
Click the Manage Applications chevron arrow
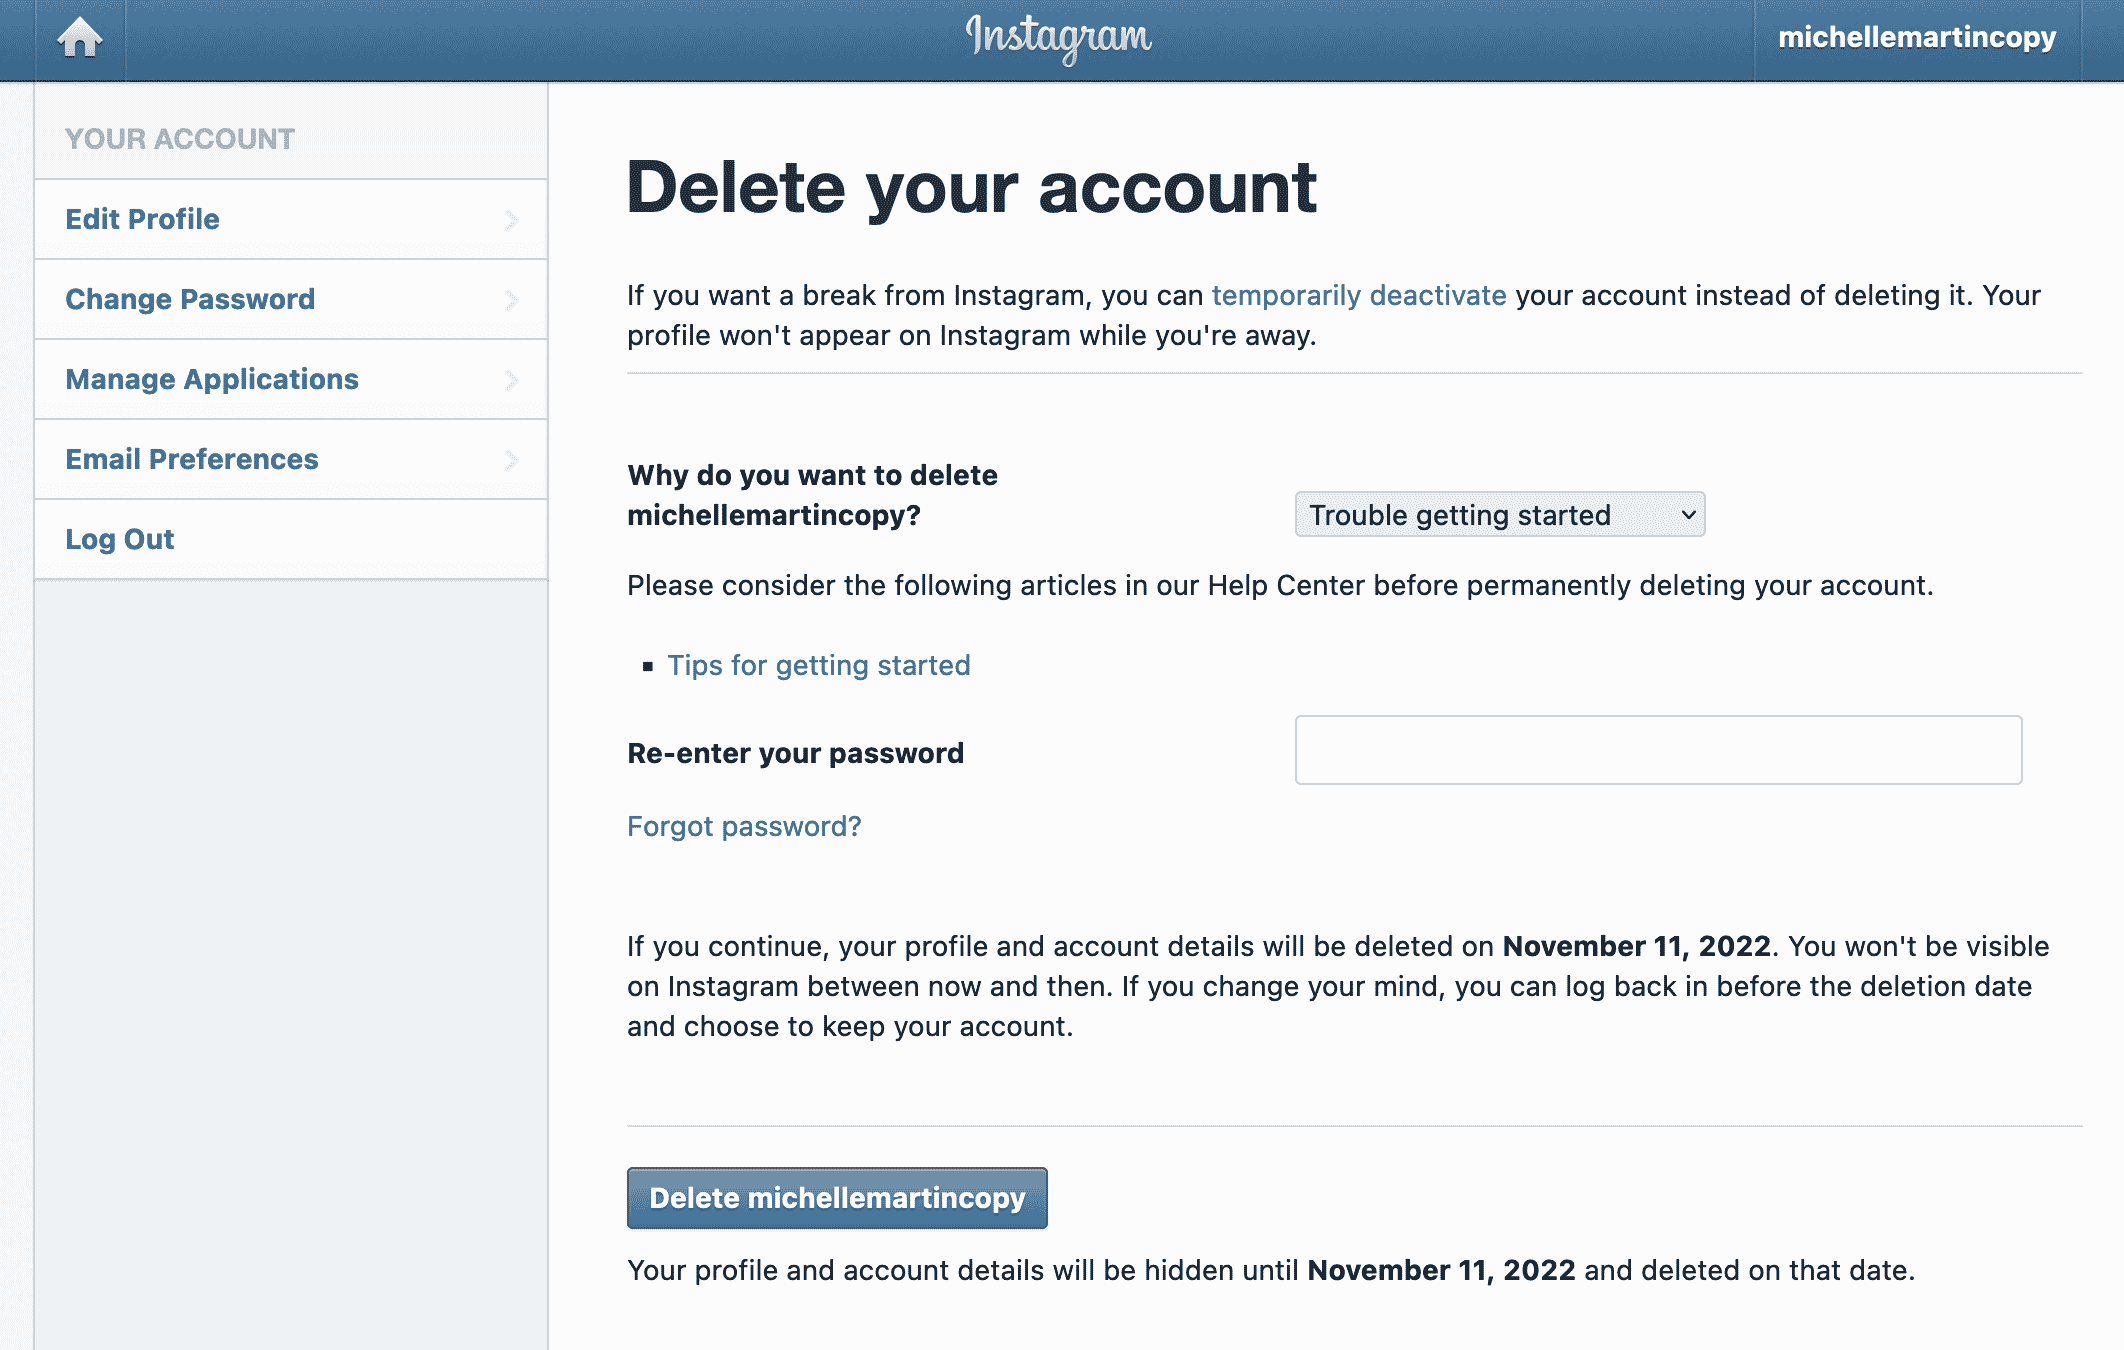click(511, 378)
